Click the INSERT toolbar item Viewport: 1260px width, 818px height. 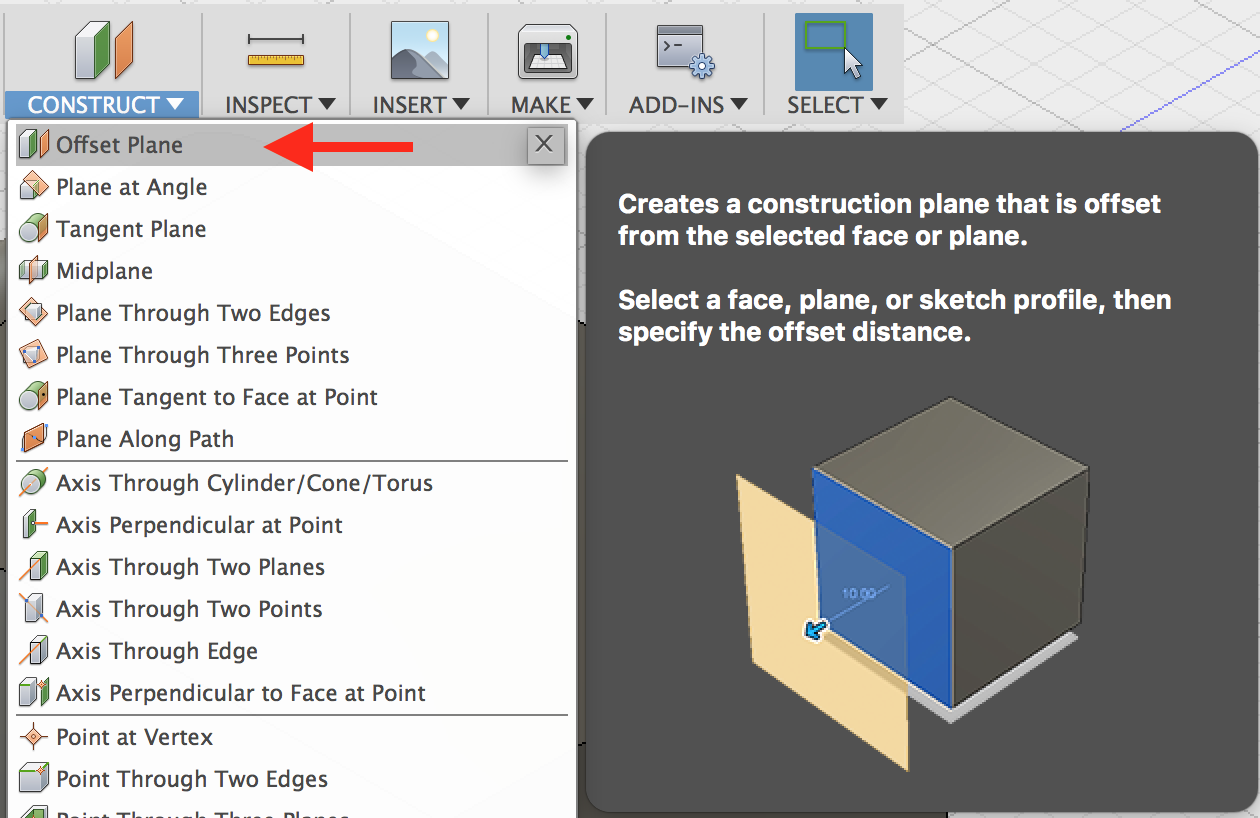tap(418, 103)
